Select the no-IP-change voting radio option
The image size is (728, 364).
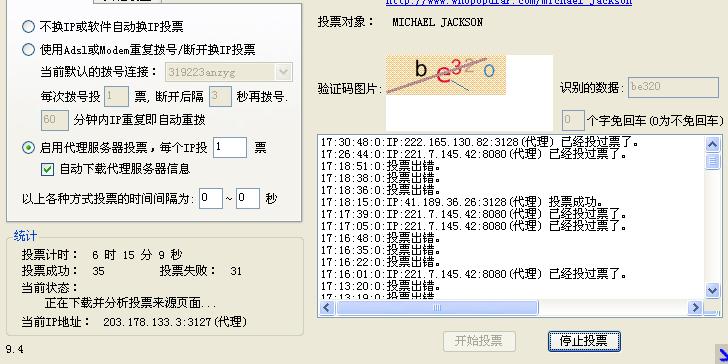pyautogui.click(x=28, y=26)
